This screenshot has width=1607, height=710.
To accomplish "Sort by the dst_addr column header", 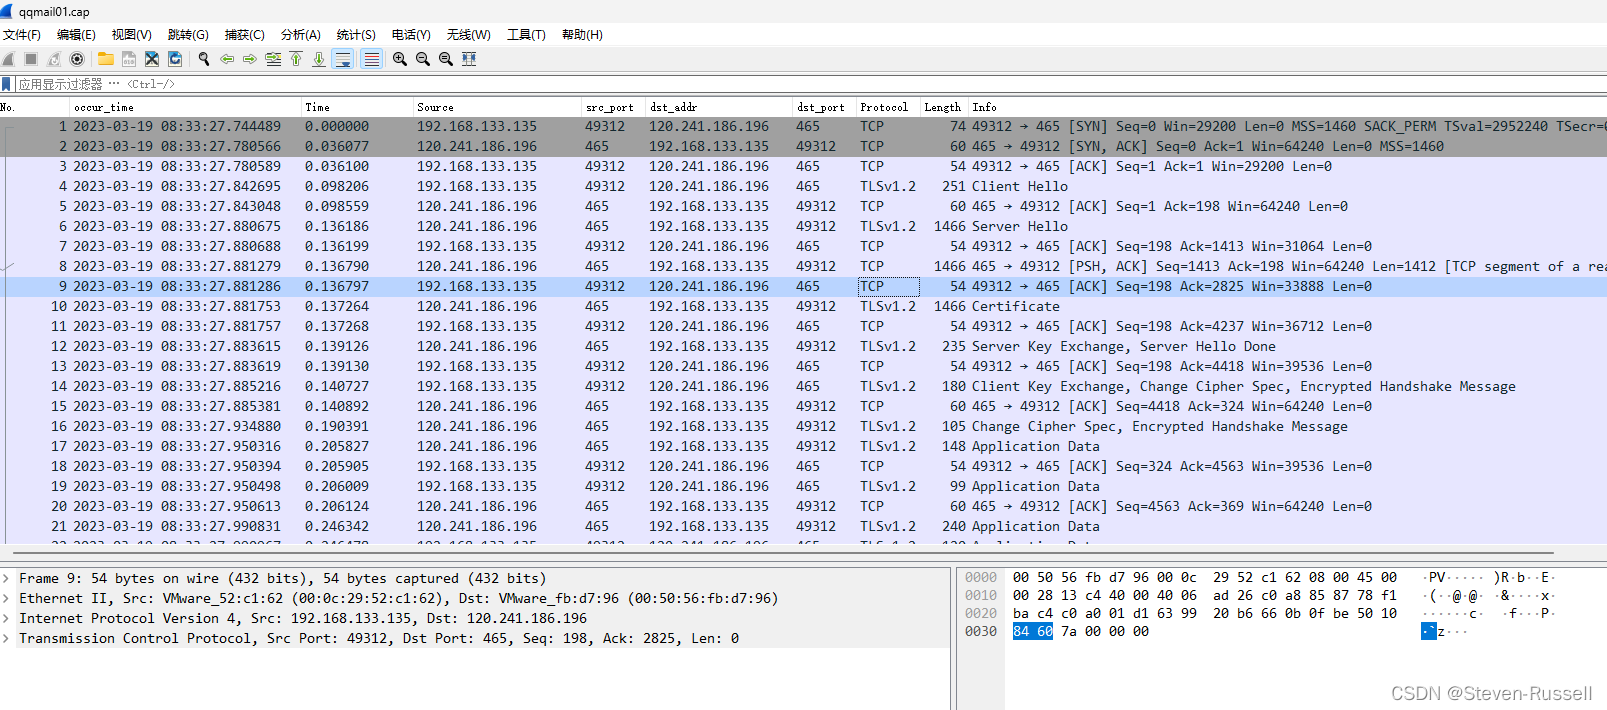I will [719, 107].
